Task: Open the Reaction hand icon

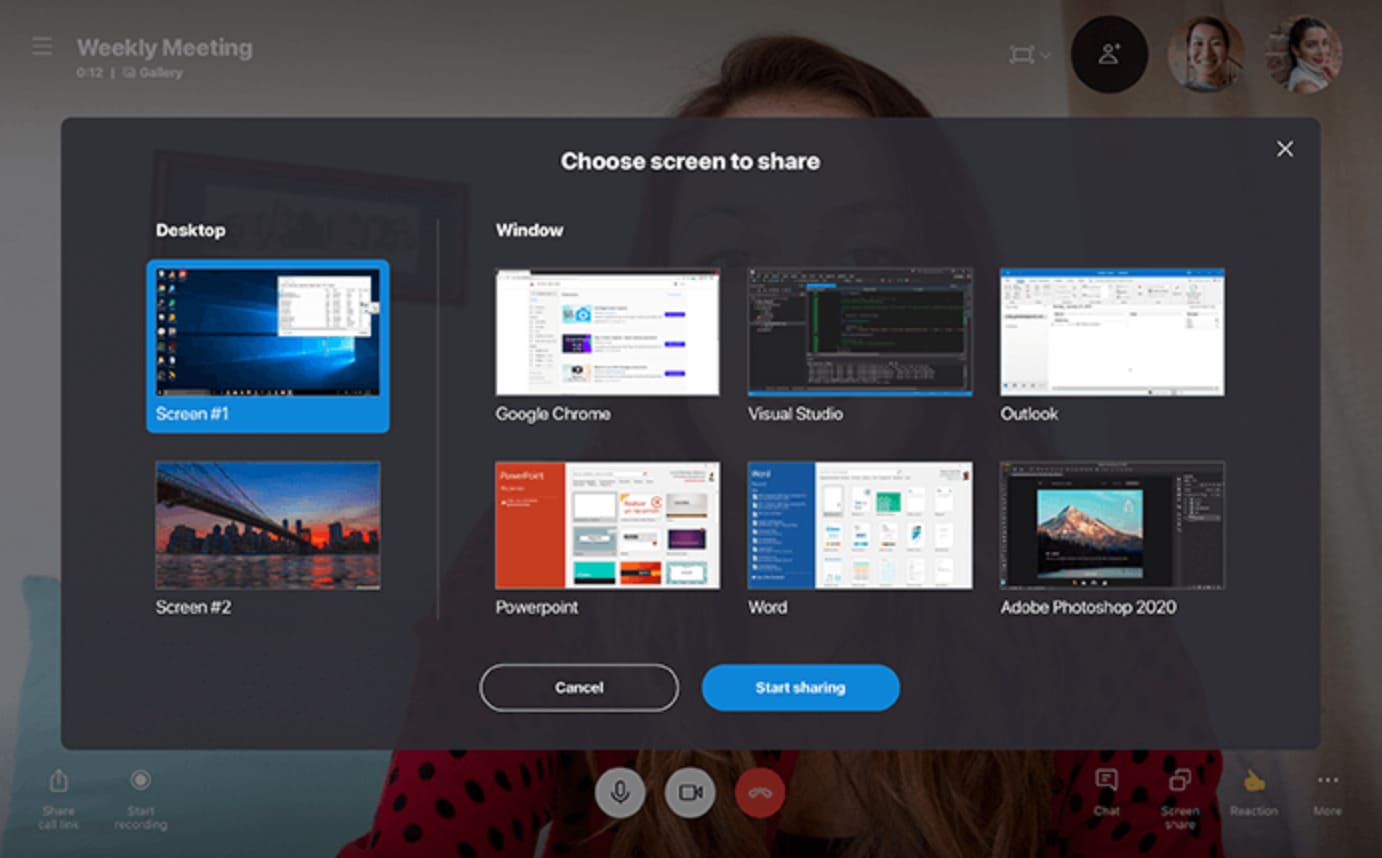Action: coord(1254,780)
